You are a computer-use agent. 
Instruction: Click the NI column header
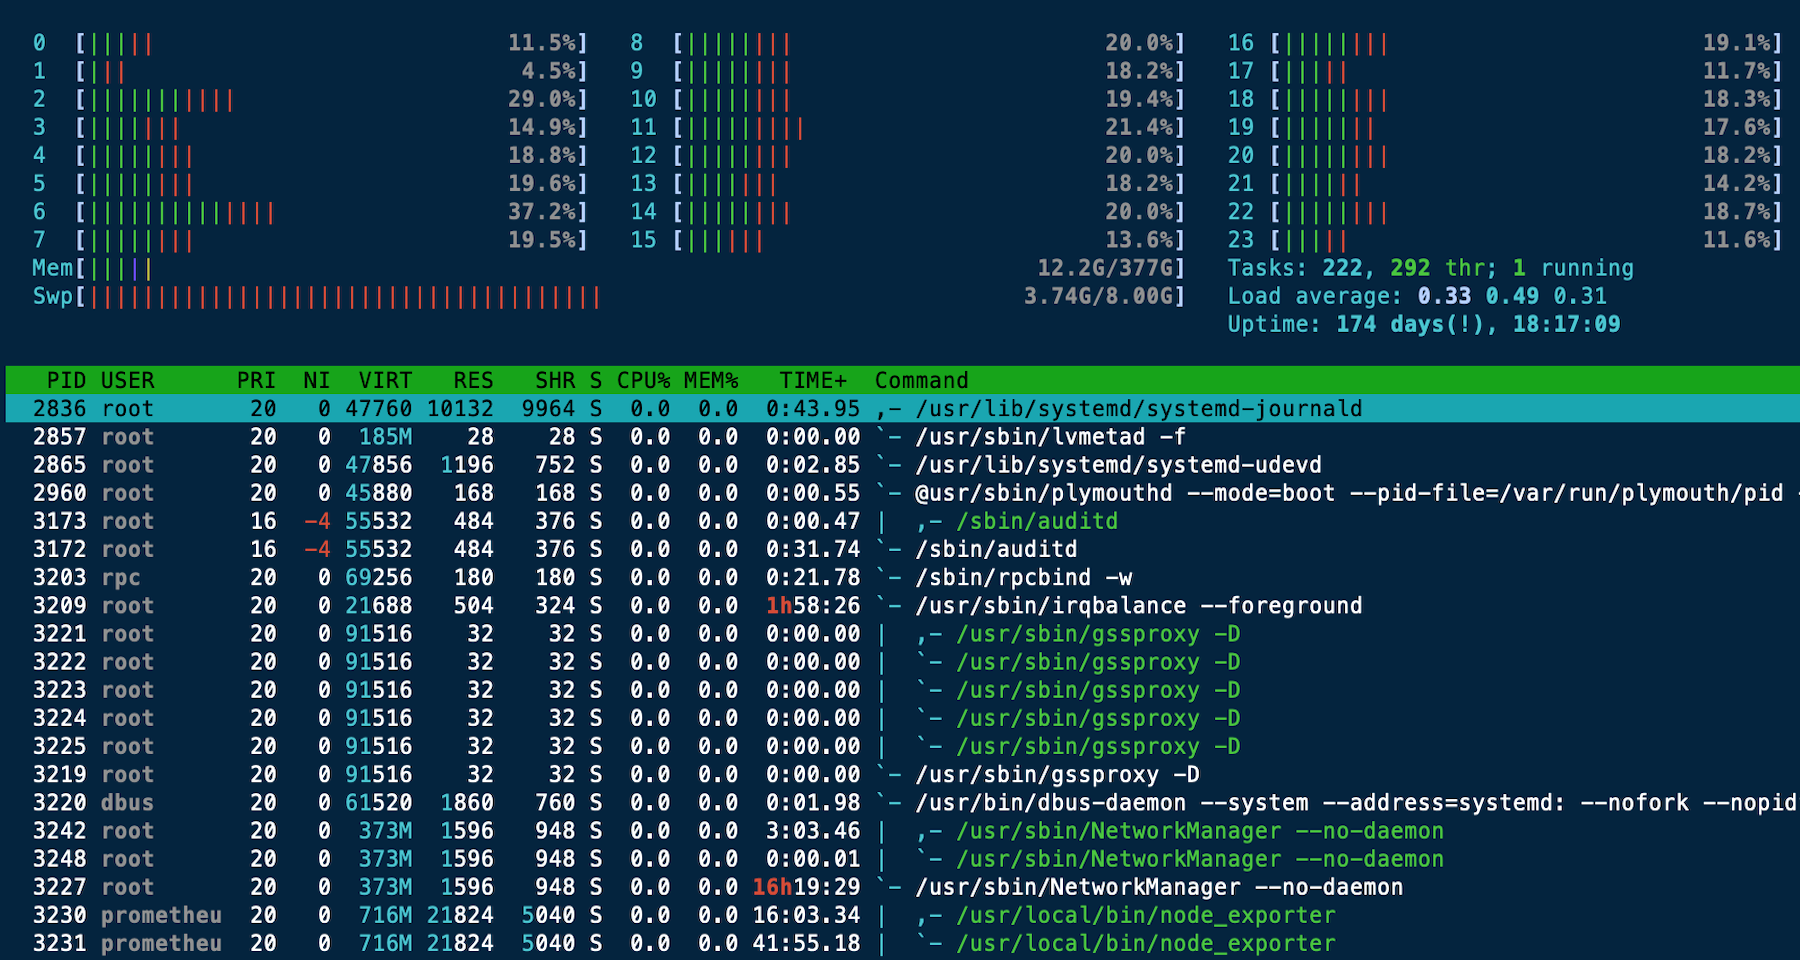click(x=317, y=380)
